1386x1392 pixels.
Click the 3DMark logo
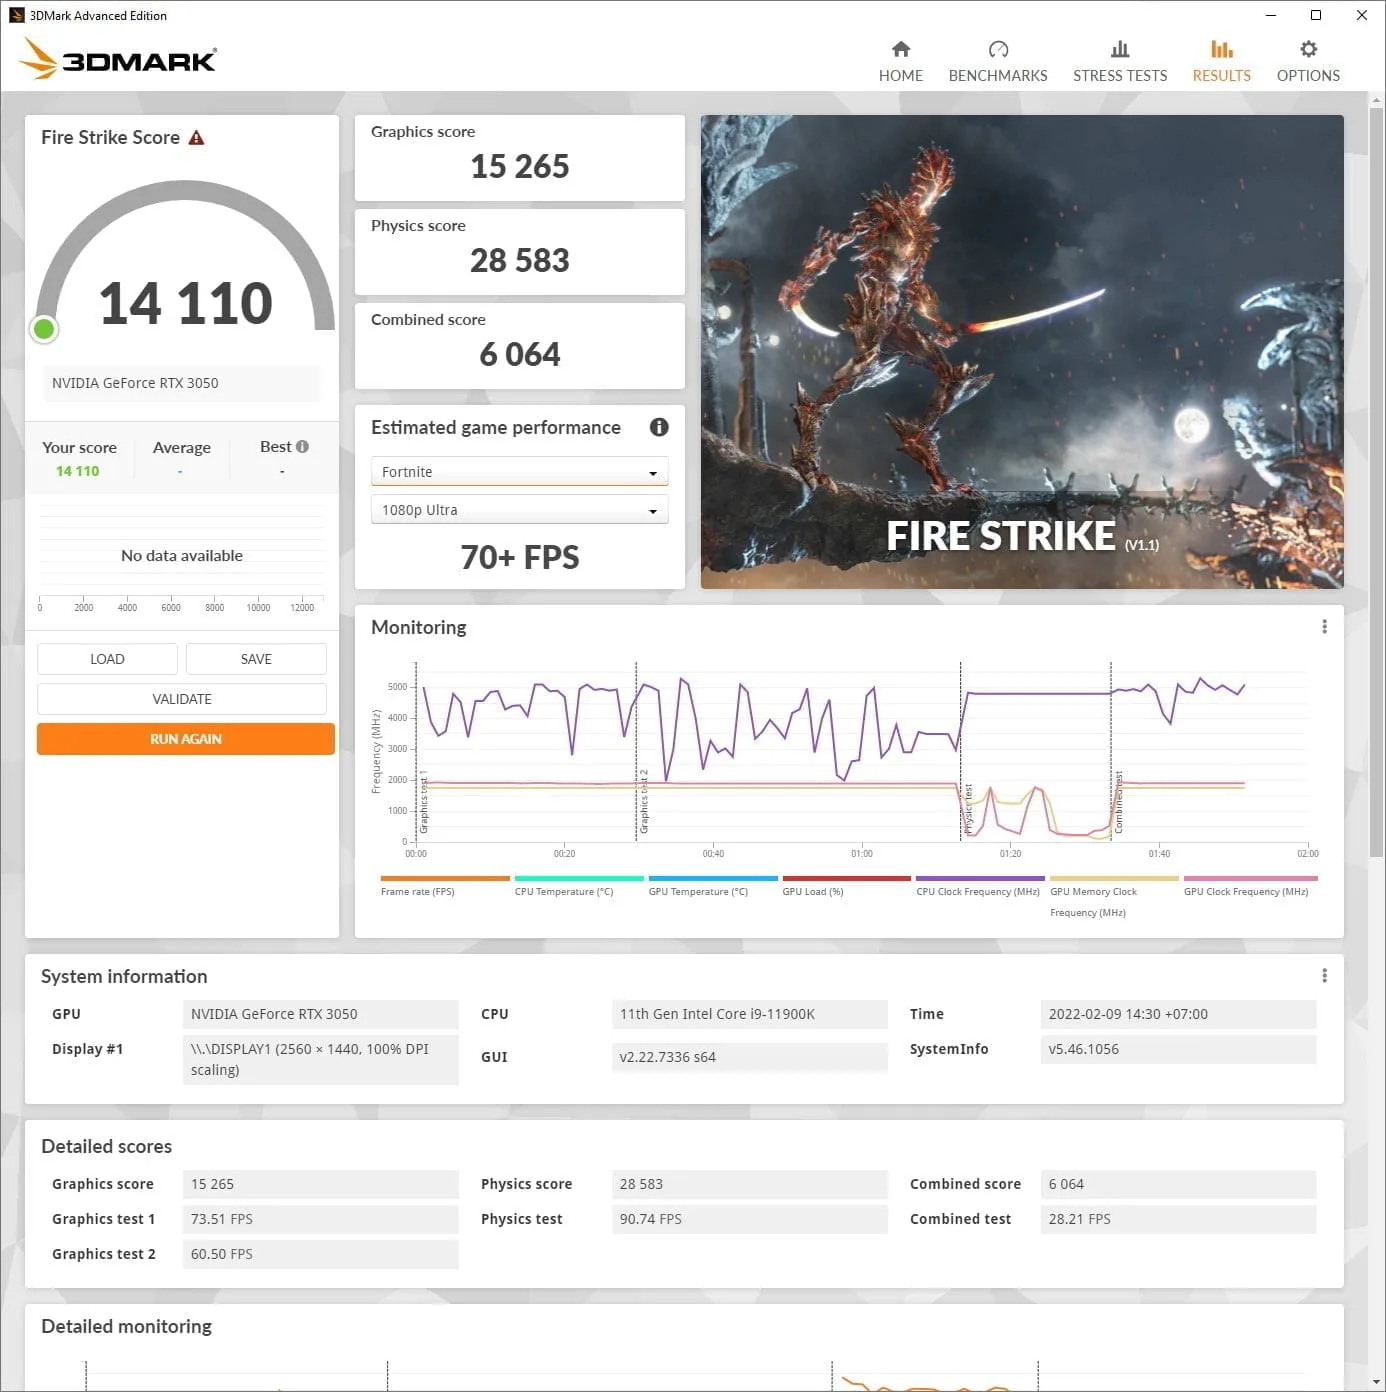coord(118,59)
